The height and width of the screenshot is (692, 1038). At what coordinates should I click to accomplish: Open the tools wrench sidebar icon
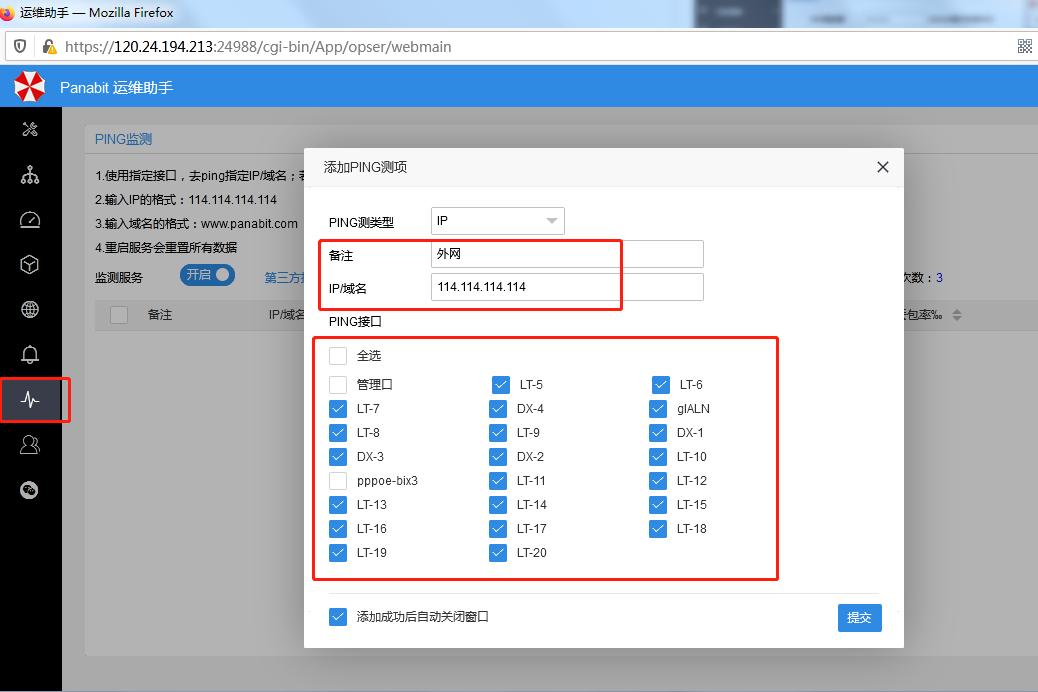(x=30, y=129)
